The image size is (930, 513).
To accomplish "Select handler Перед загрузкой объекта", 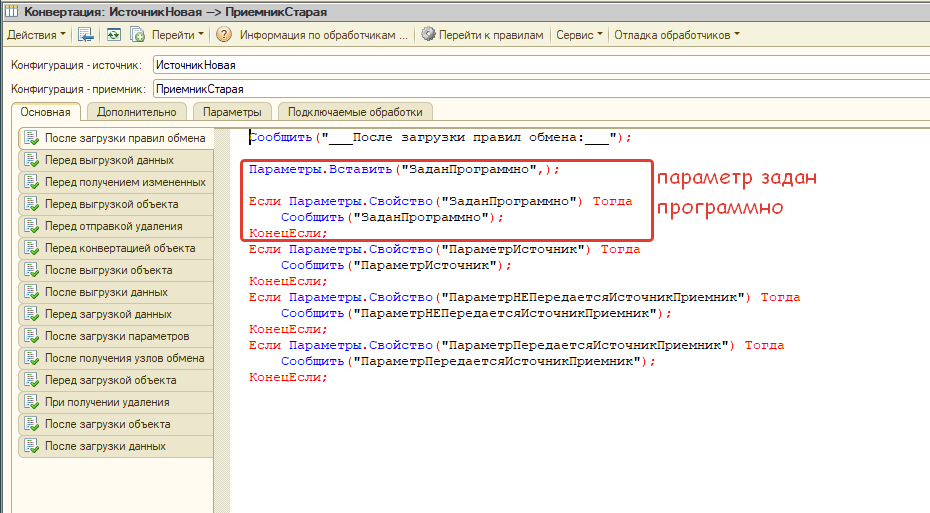I will click(116, 380).
